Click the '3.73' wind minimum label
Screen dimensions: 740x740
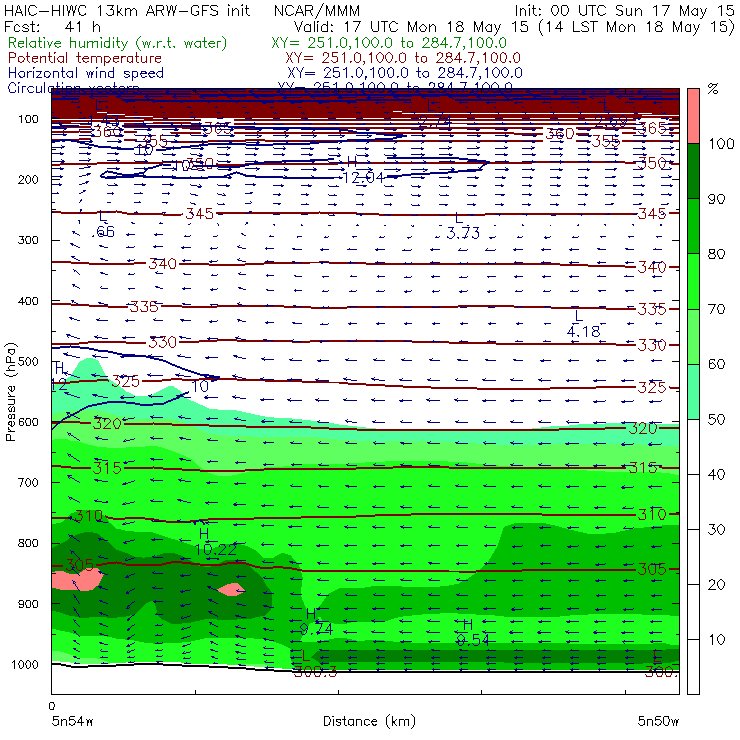tap(463, 233)
